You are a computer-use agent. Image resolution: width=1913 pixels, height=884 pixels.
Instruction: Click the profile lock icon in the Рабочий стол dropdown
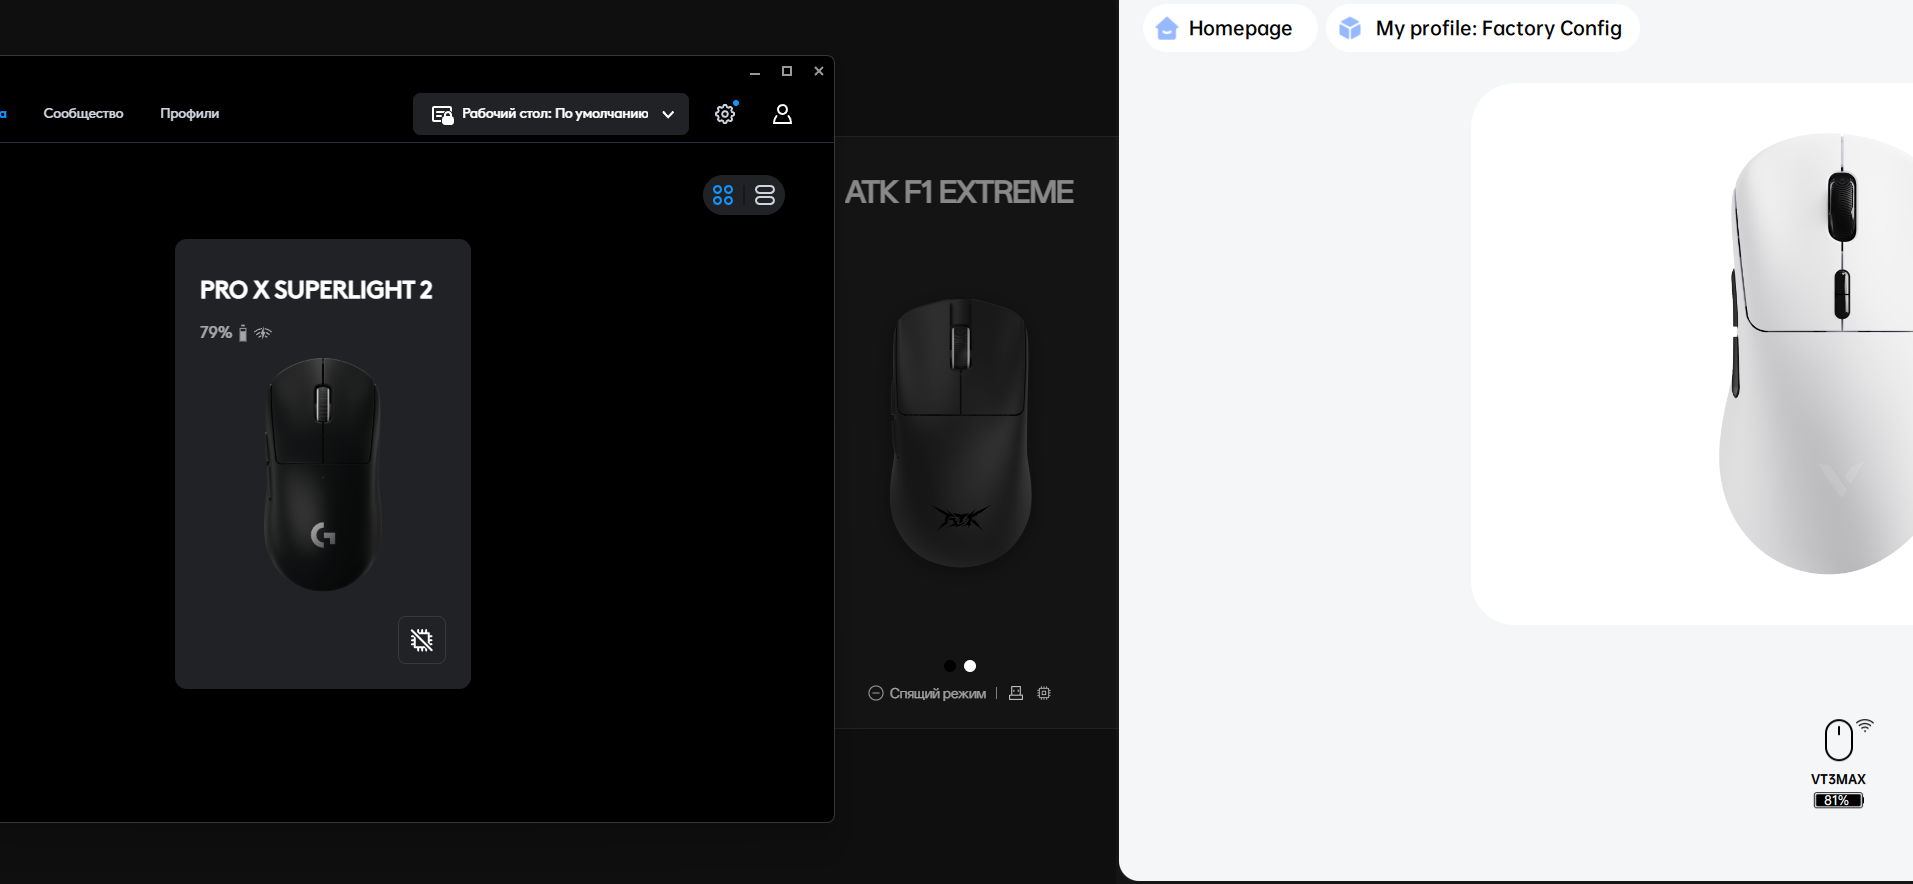442,115
